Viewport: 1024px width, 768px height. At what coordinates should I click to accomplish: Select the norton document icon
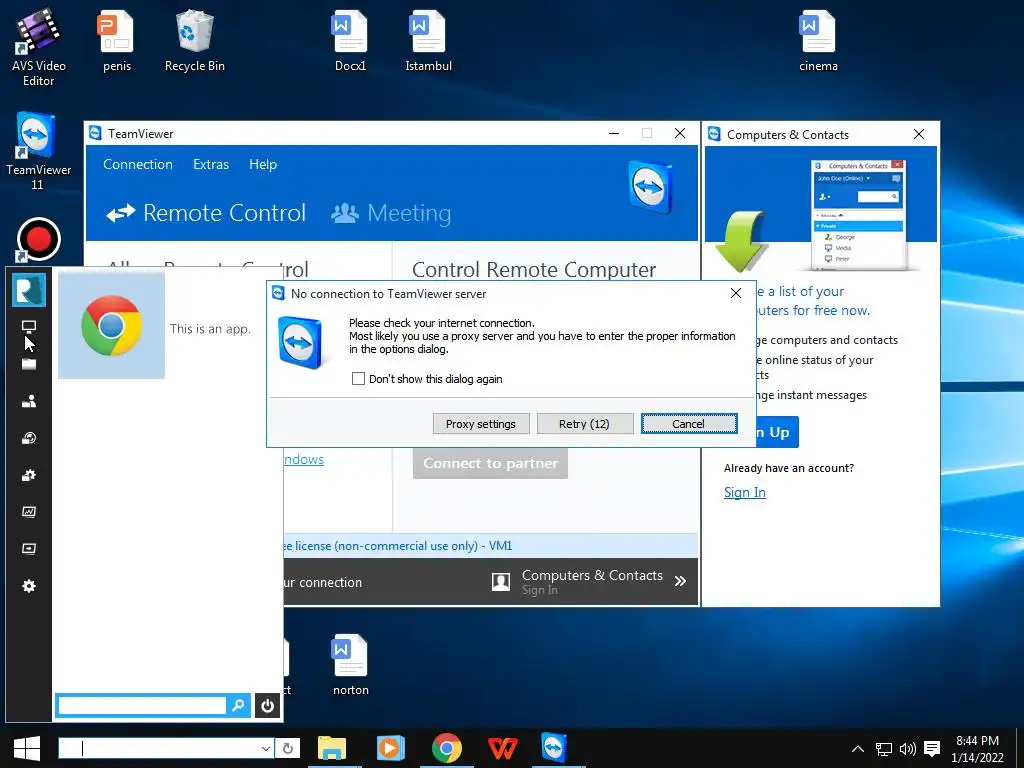tap(351, 665)
